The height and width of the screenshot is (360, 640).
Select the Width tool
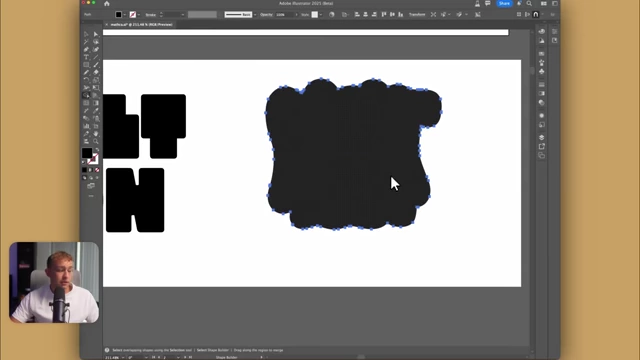[x=86, y=88]
